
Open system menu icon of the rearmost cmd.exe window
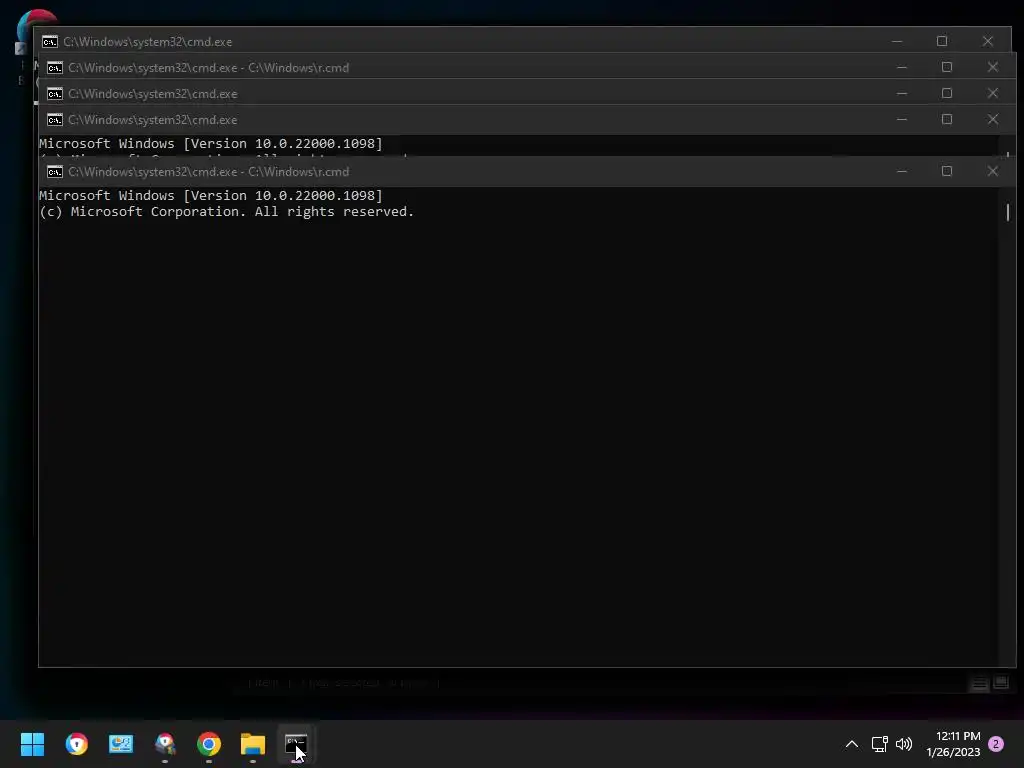click(50, 42)
